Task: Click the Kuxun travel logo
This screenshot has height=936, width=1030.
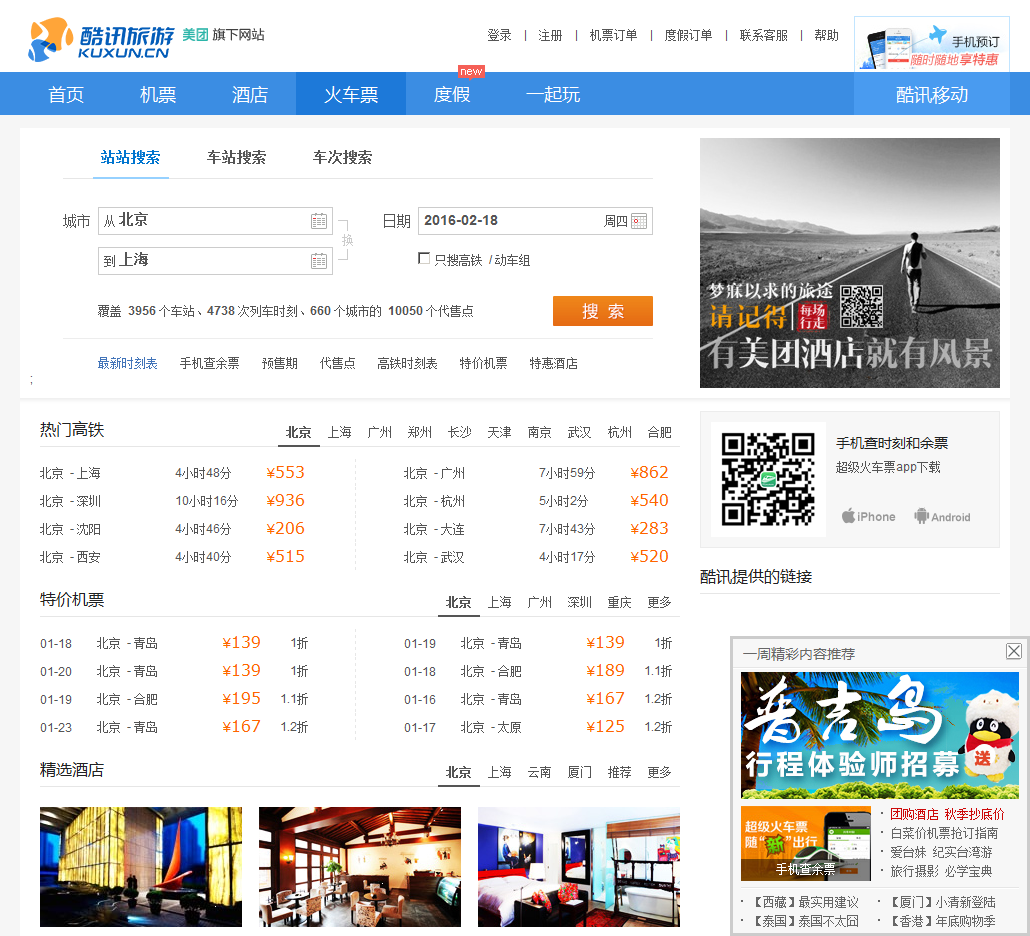Action: [x=102, y=39]
